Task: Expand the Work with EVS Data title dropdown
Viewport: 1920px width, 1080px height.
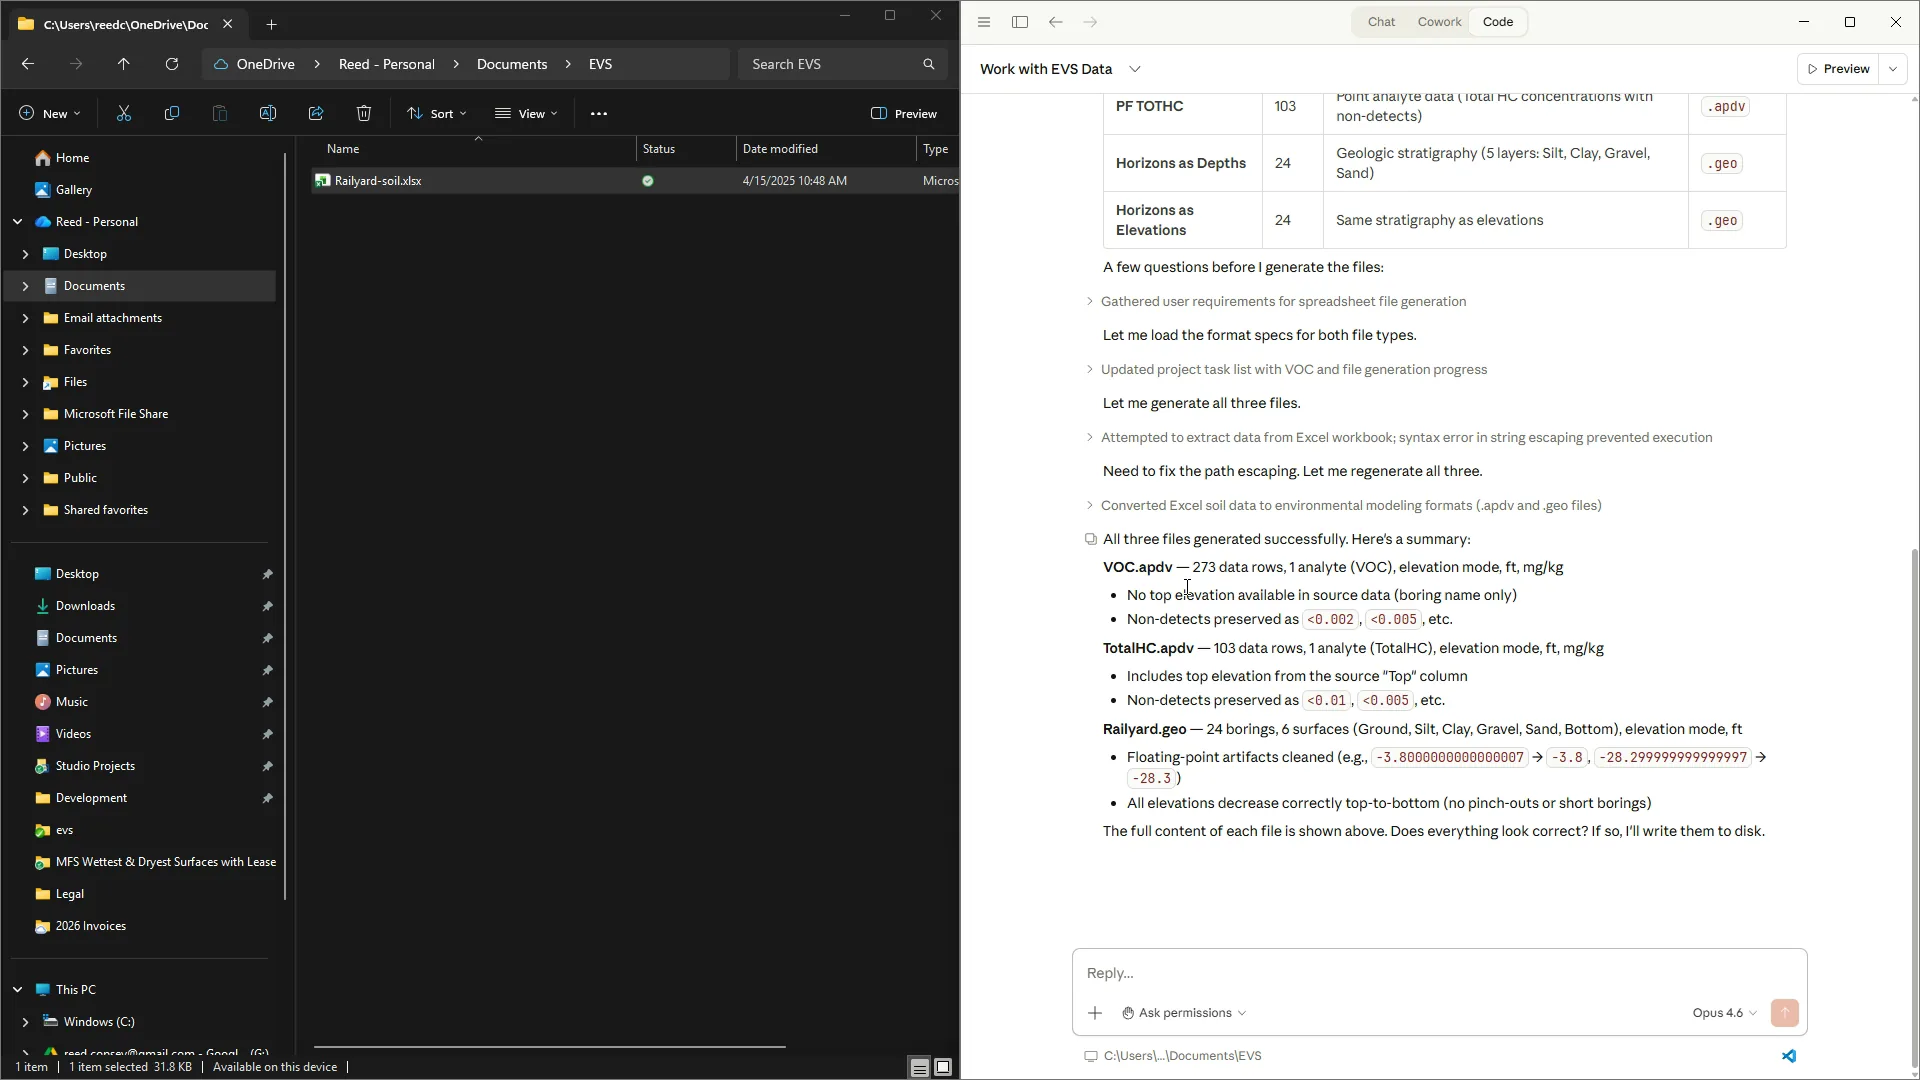Action: (x=1135, y=69)
